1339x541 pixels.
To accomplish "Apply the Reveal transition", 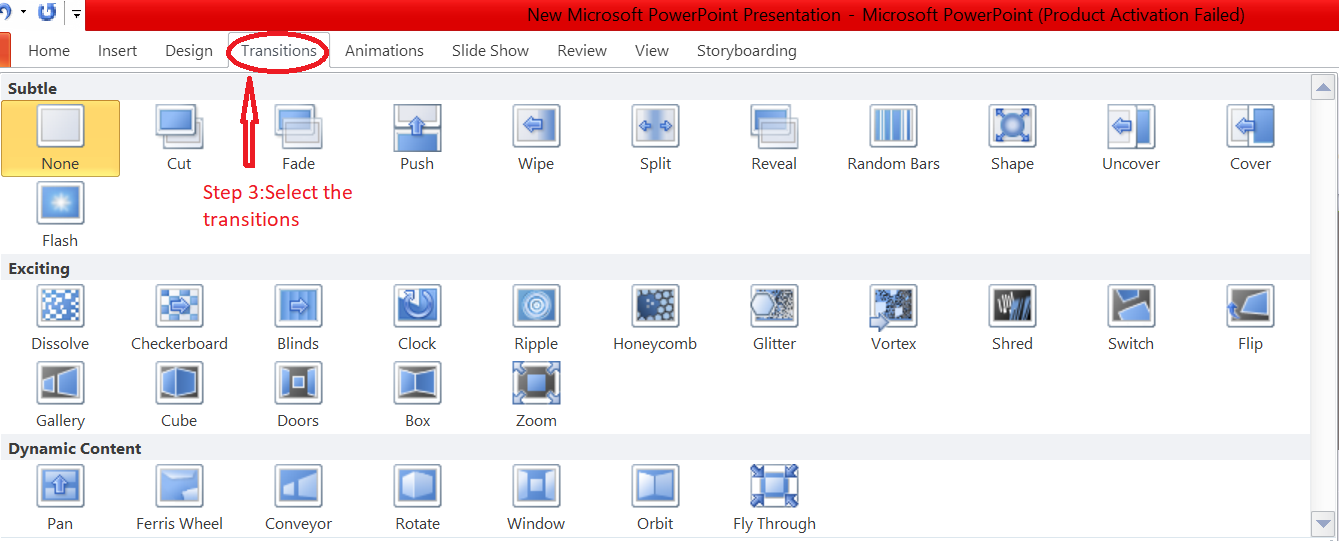I will (774, 138).
